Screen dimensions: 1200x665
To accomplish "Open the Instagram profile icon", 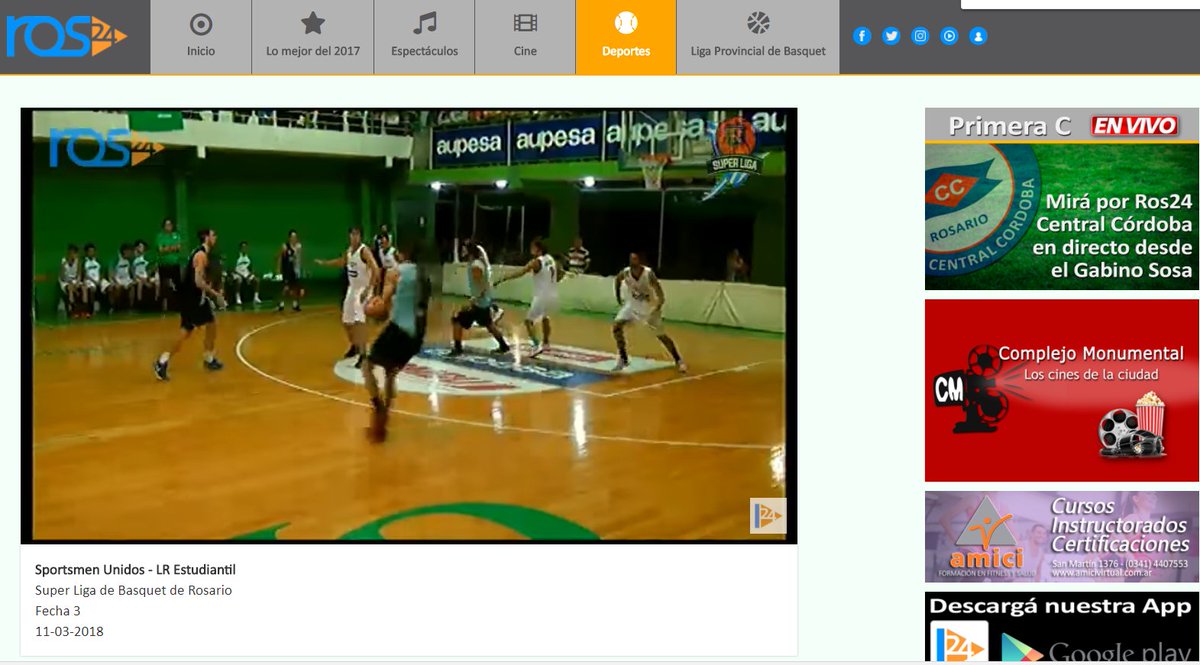I will 920,36.
